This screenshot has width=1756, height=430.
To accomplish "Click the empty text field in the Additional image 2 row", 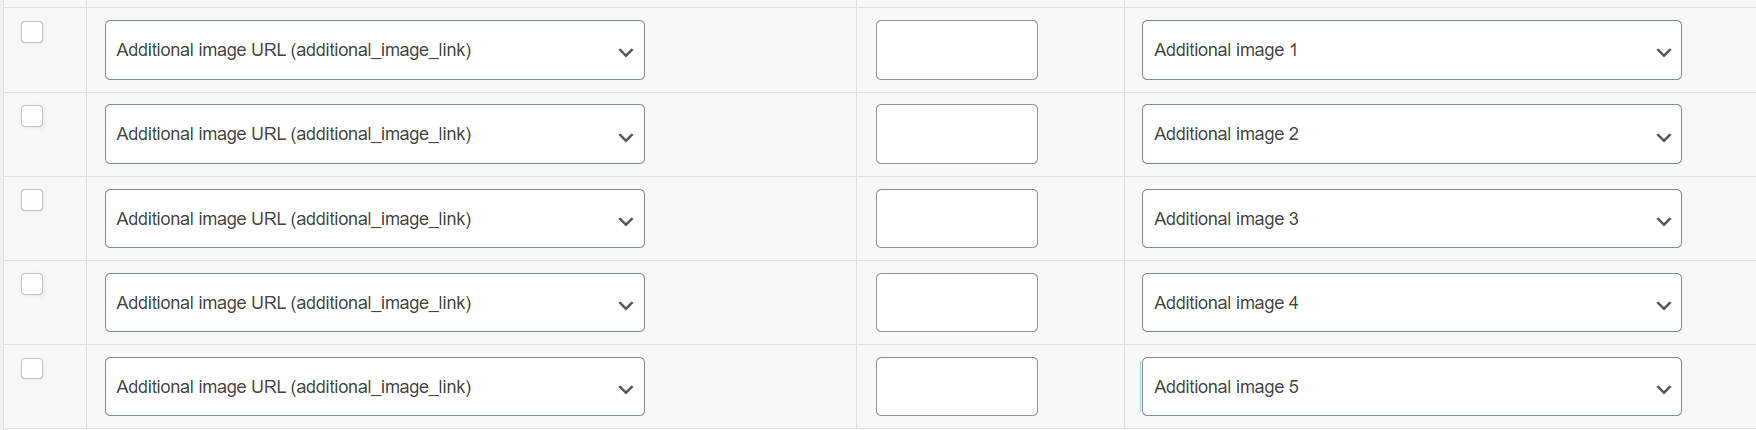I will (x=956, y=134).
